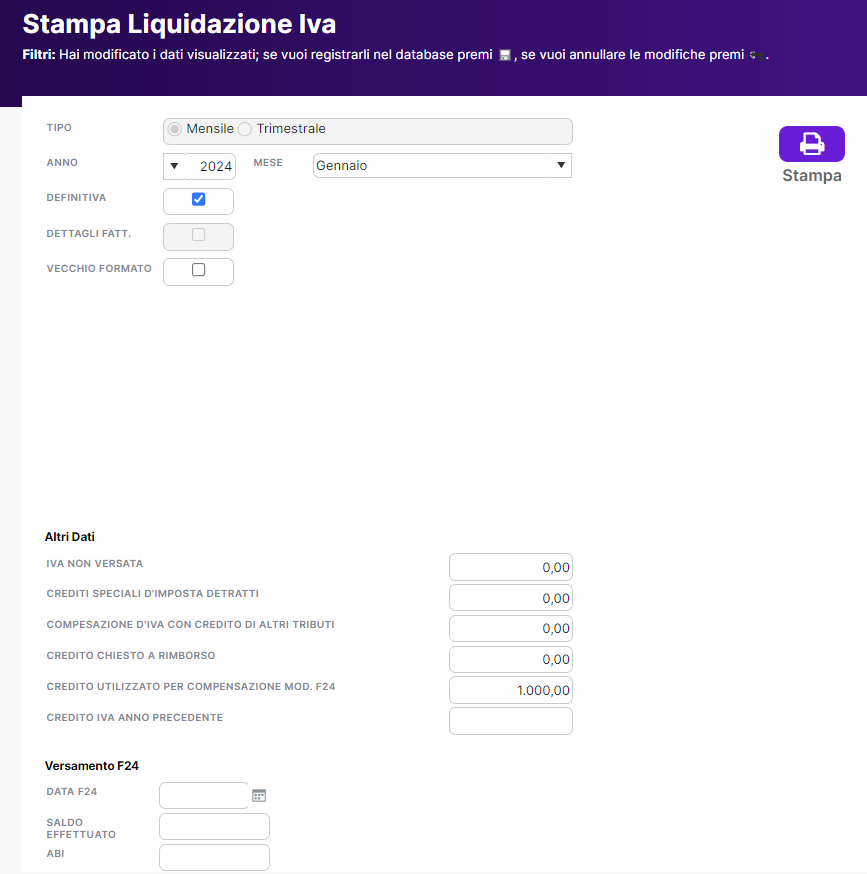Open the Anno dropdown arrow
Image resolution: width=867 pixels, height=874 pixels.
pos(174,166)
